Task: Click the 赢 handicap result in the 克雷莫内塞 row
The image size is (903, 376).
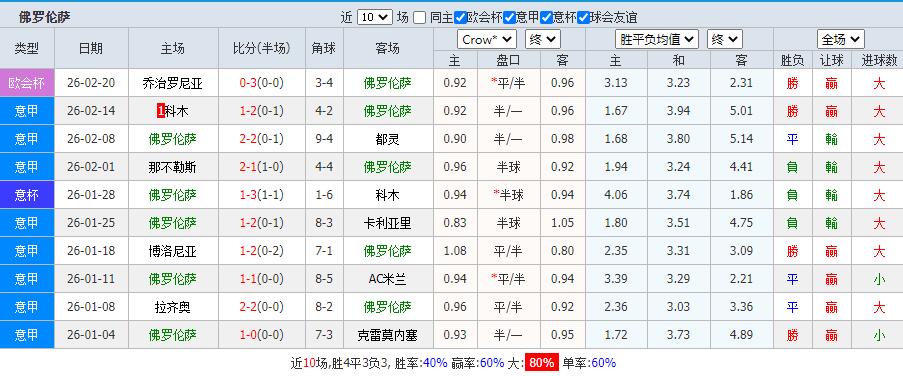Action: [831, 335]
